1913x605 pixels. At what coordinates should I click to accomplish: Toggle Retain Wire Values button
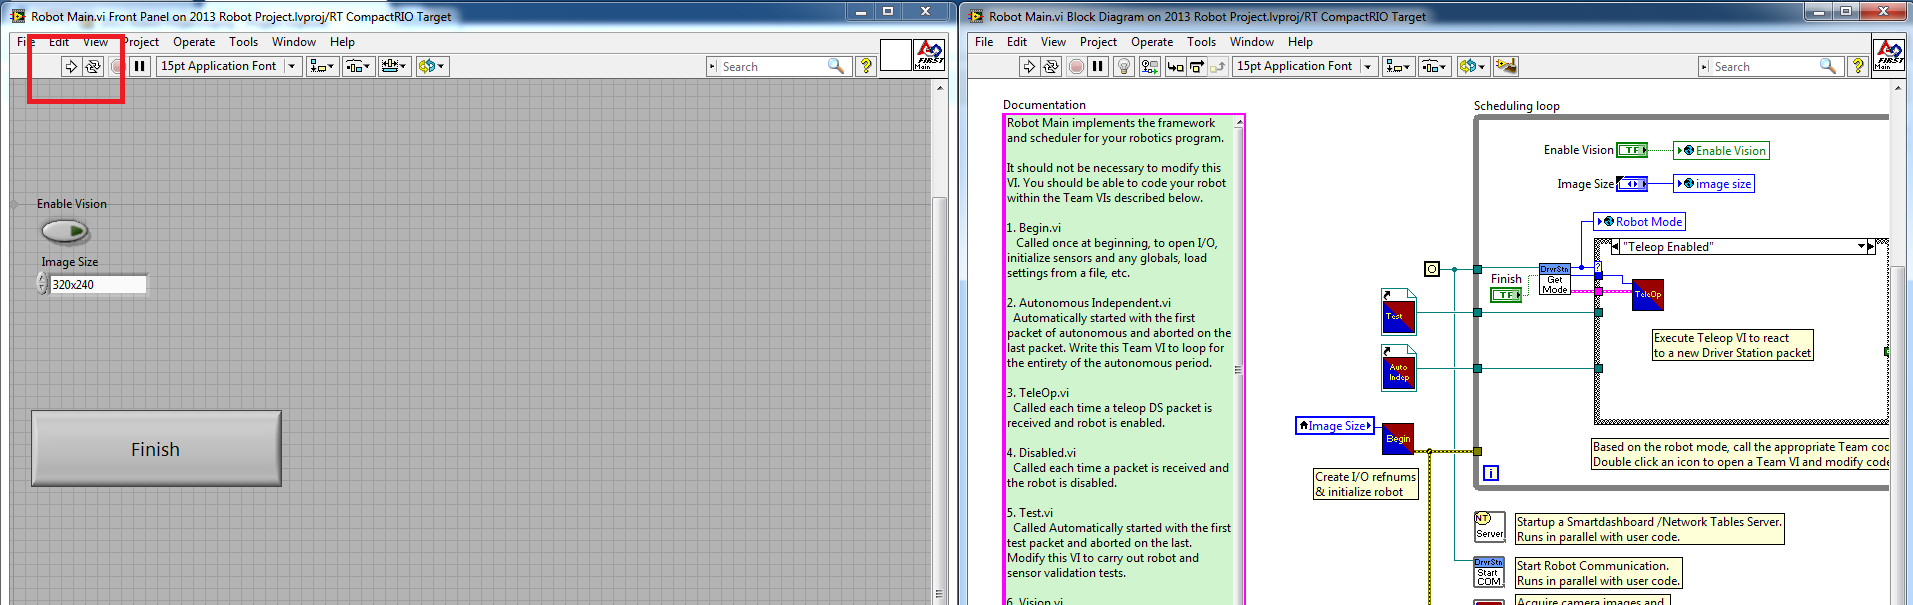coord(1150,66)
